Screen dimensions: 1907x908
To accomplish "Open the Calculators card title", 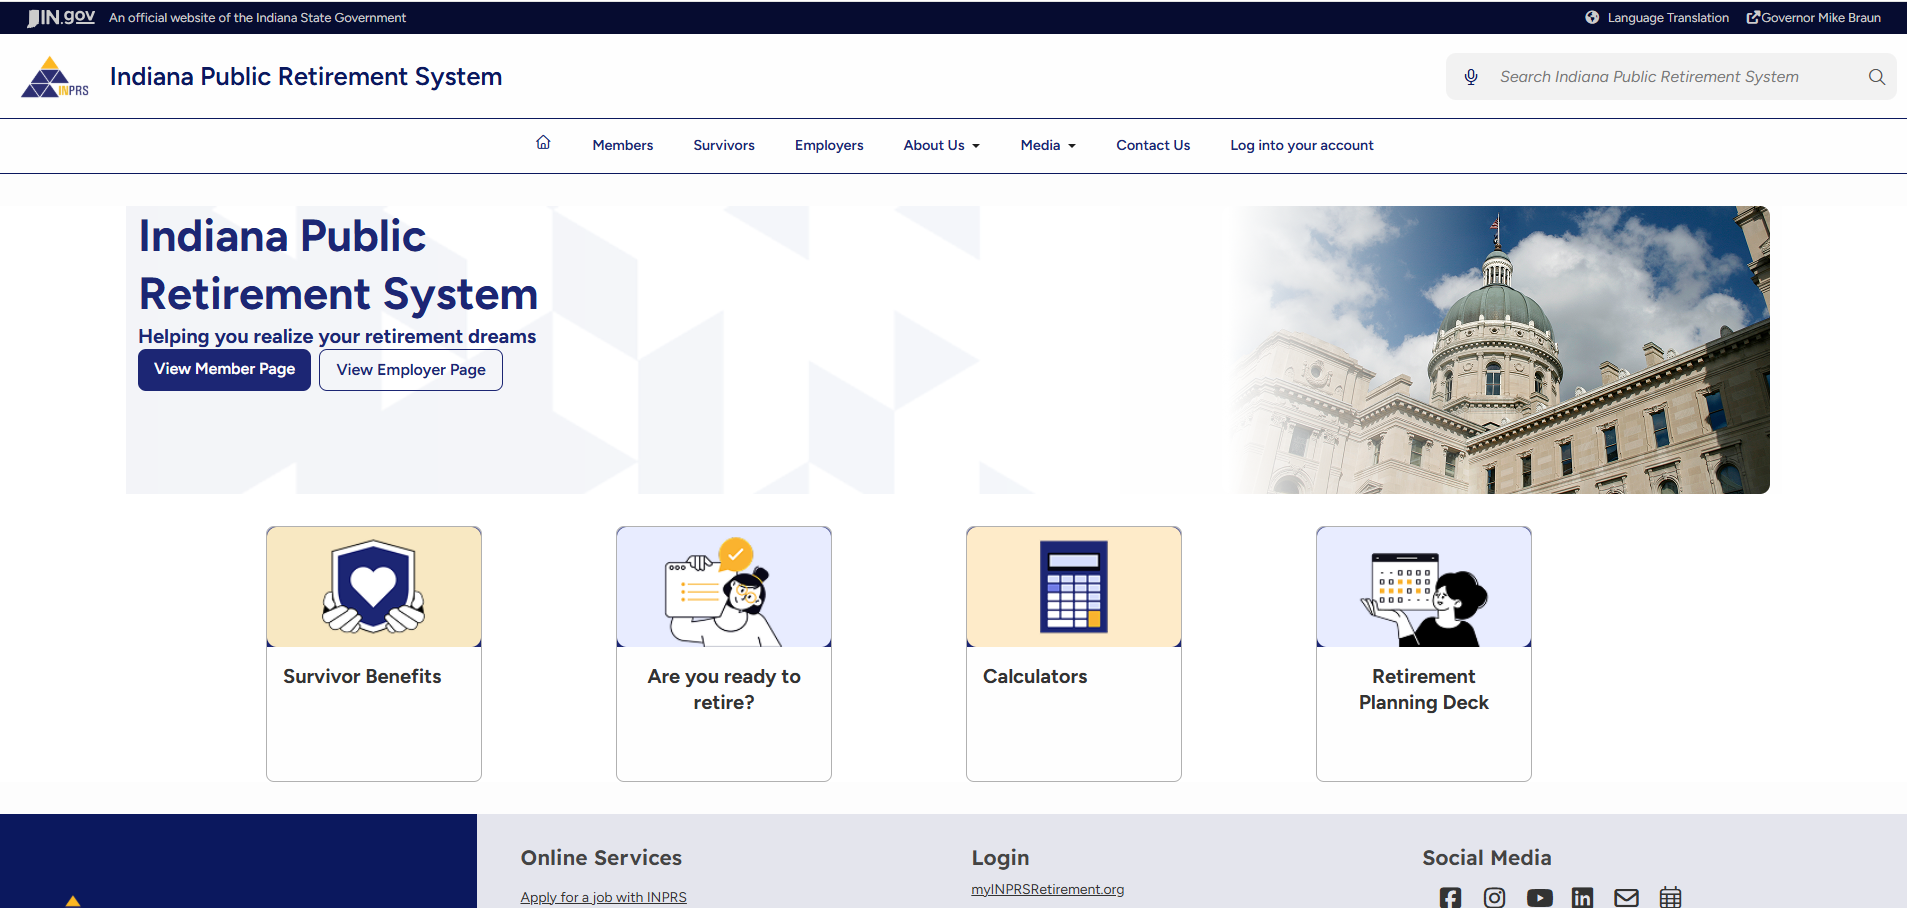I will (x=1035, y=677).
